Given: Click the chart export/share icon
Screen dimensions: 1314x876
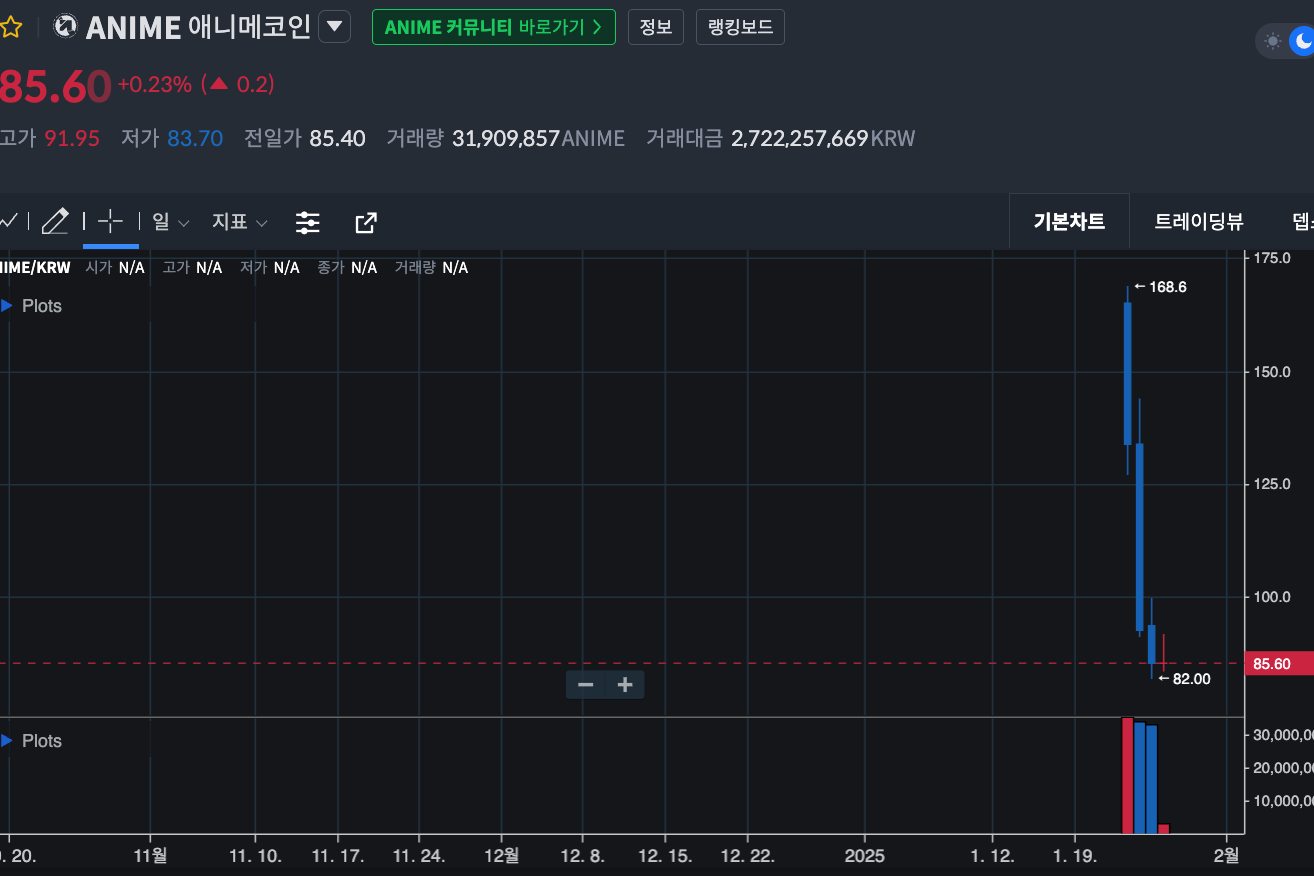Looking at the screenshot, I should [365, 222].
